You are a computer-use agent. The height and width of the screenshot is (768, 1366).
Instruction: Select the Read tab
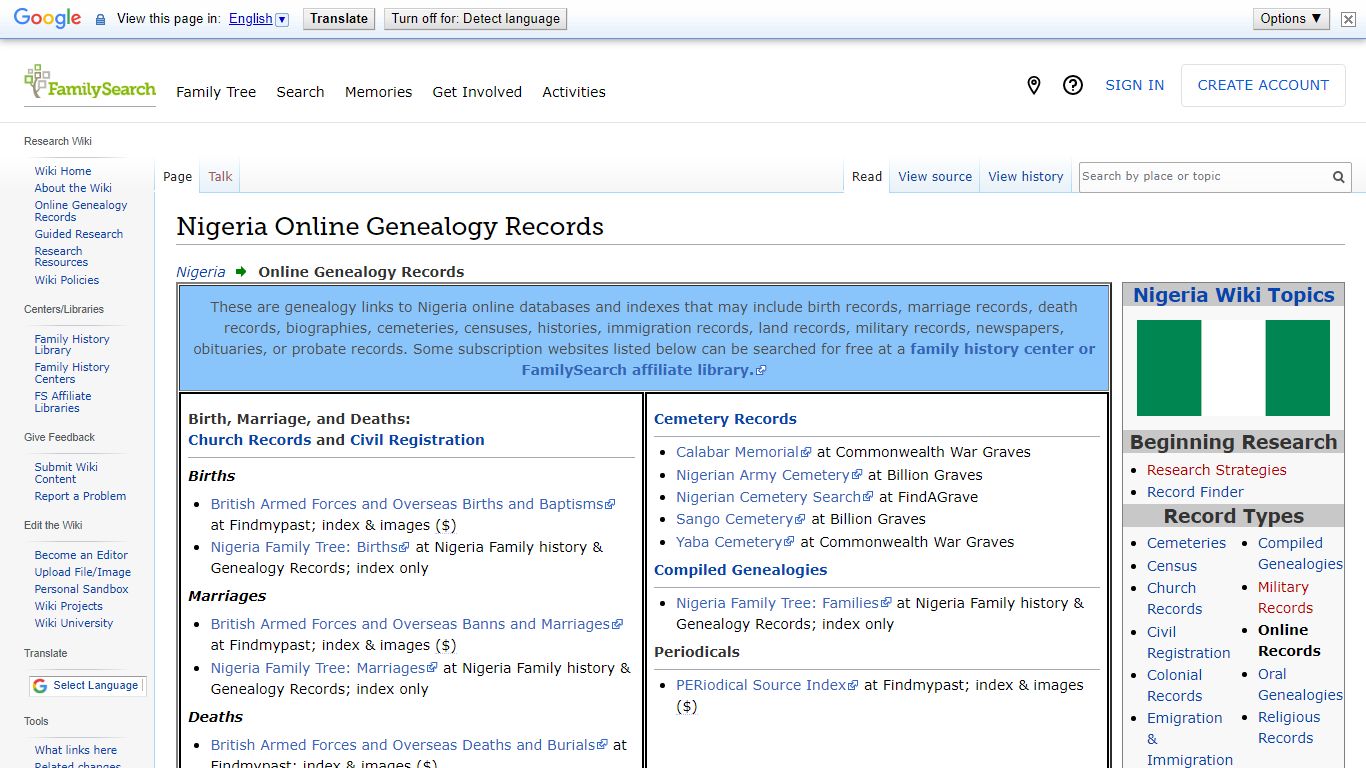(x=867, y=177)
